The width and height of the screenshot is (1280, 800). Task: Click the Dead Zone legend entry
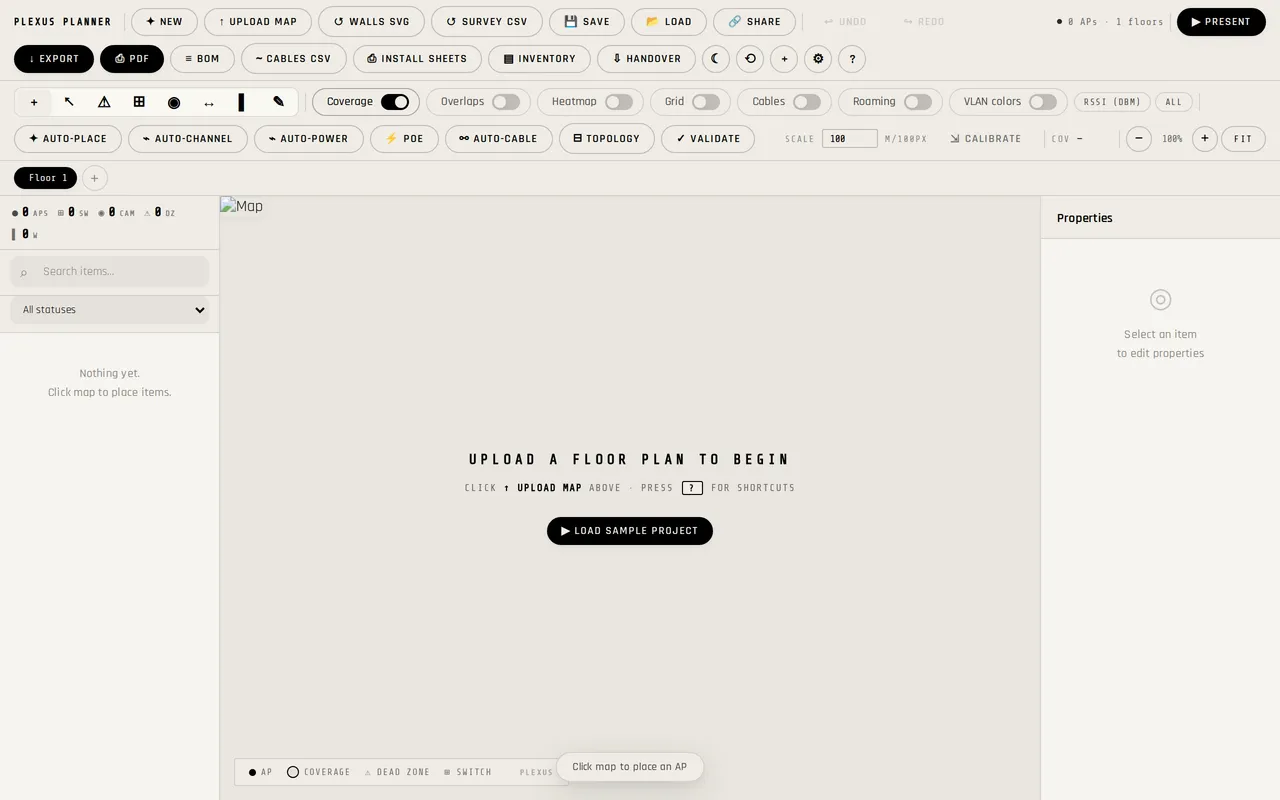click(397, 772)
